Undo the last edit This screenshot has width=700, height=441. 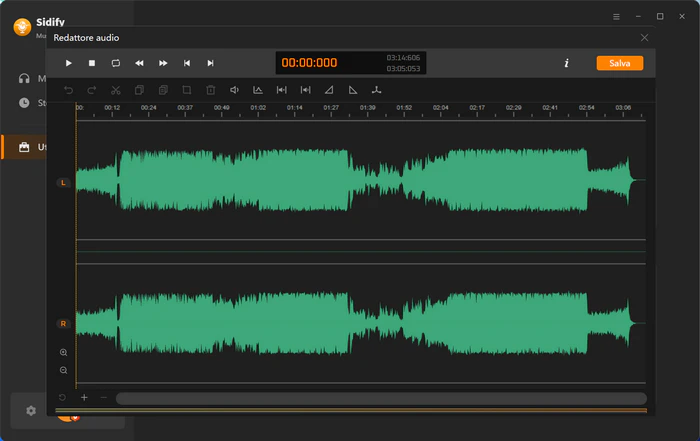pos(68,90)
